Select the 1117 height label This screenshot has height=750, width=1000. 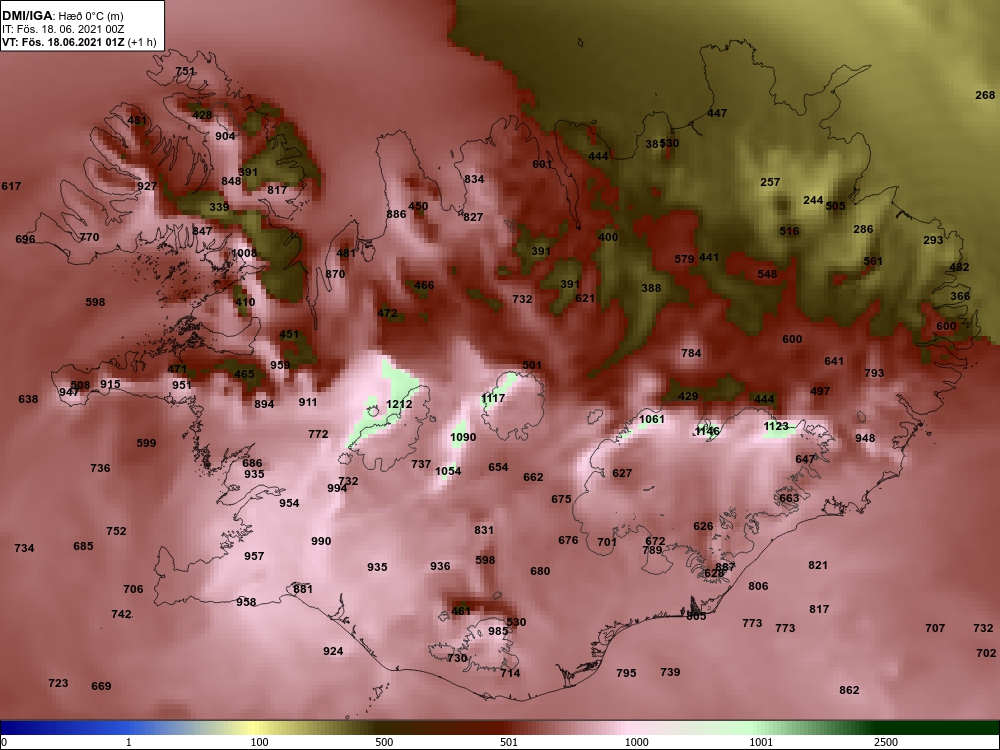tap(493, 398)
